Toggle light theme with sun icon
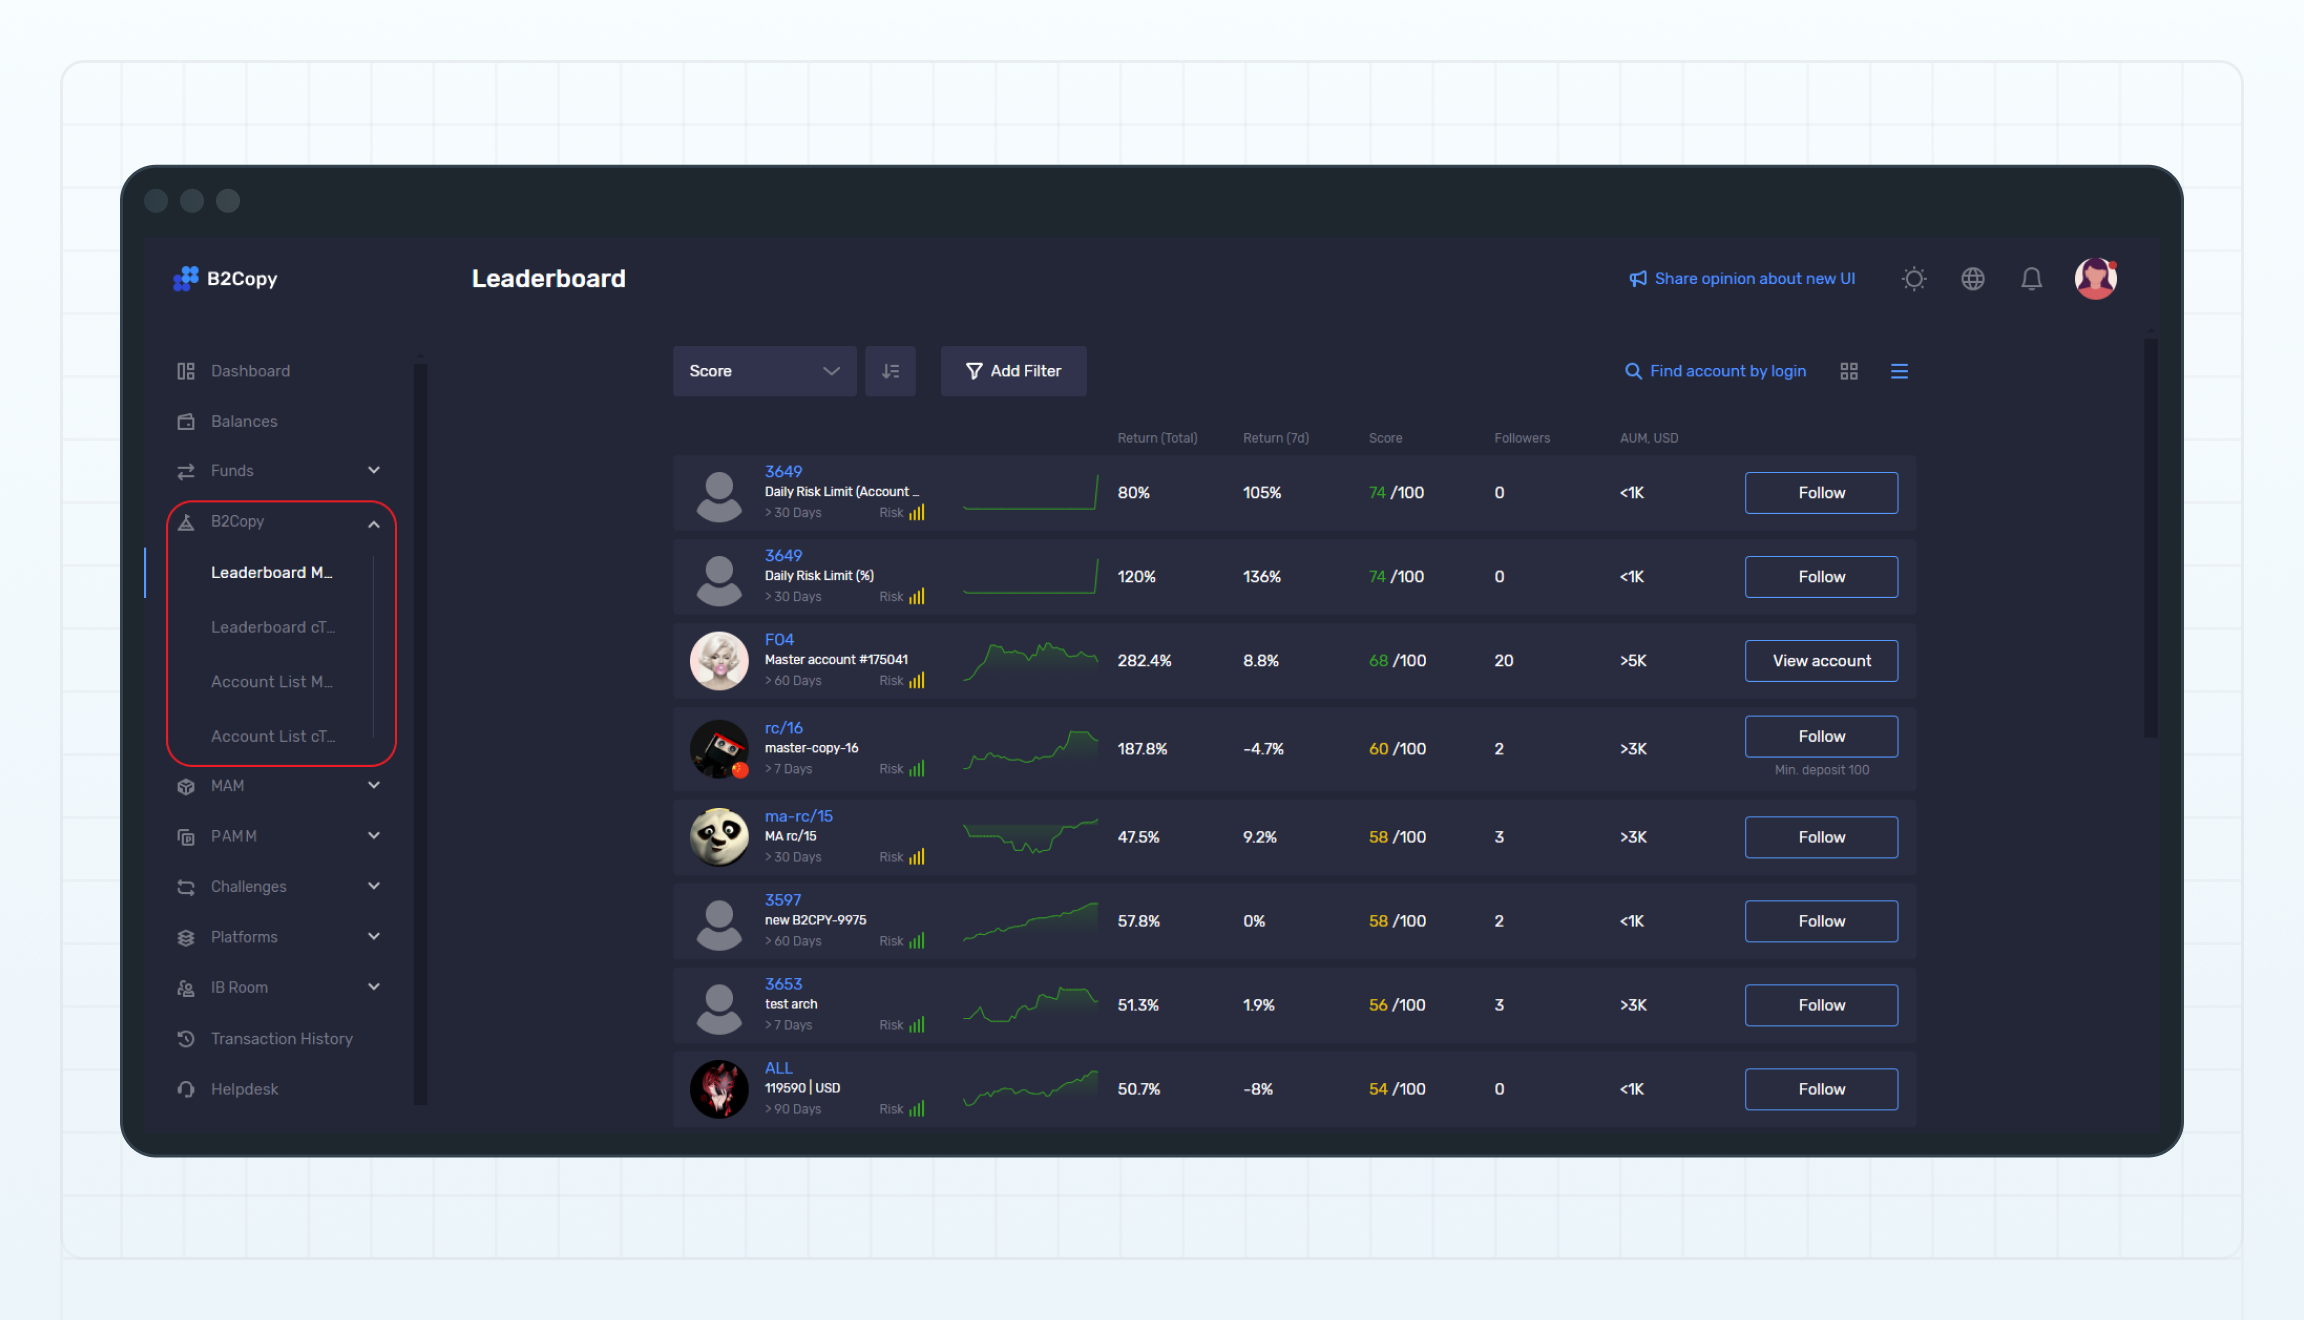This screenshot has width=2304, height=1320. [x=1914, y=279]
